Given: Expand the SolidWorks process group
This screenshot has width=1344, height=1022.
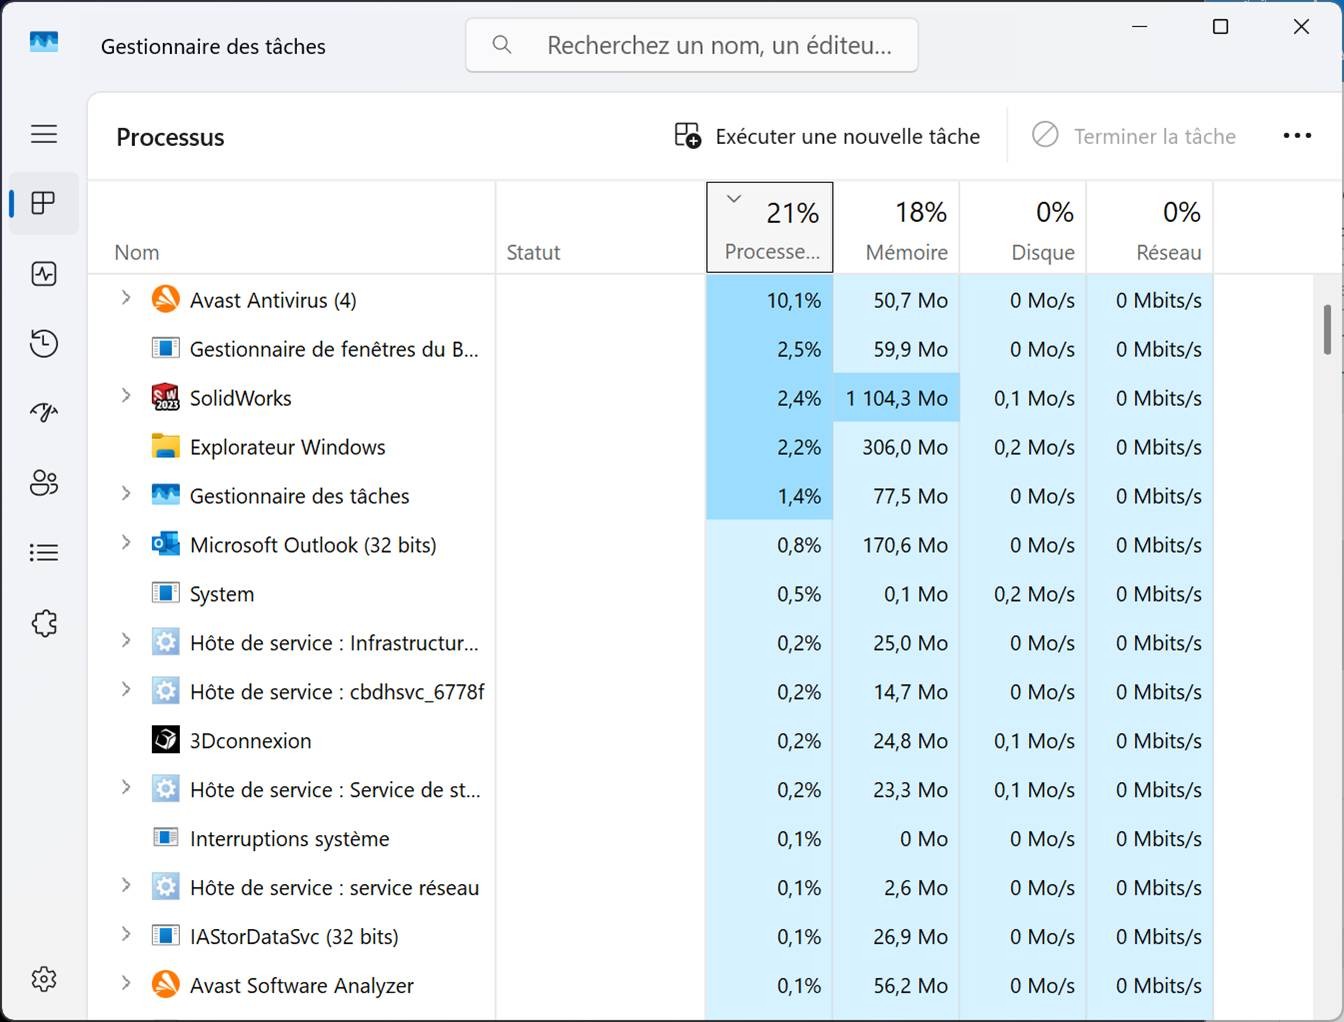Looking at the screenshot, I should pos(126,396).
